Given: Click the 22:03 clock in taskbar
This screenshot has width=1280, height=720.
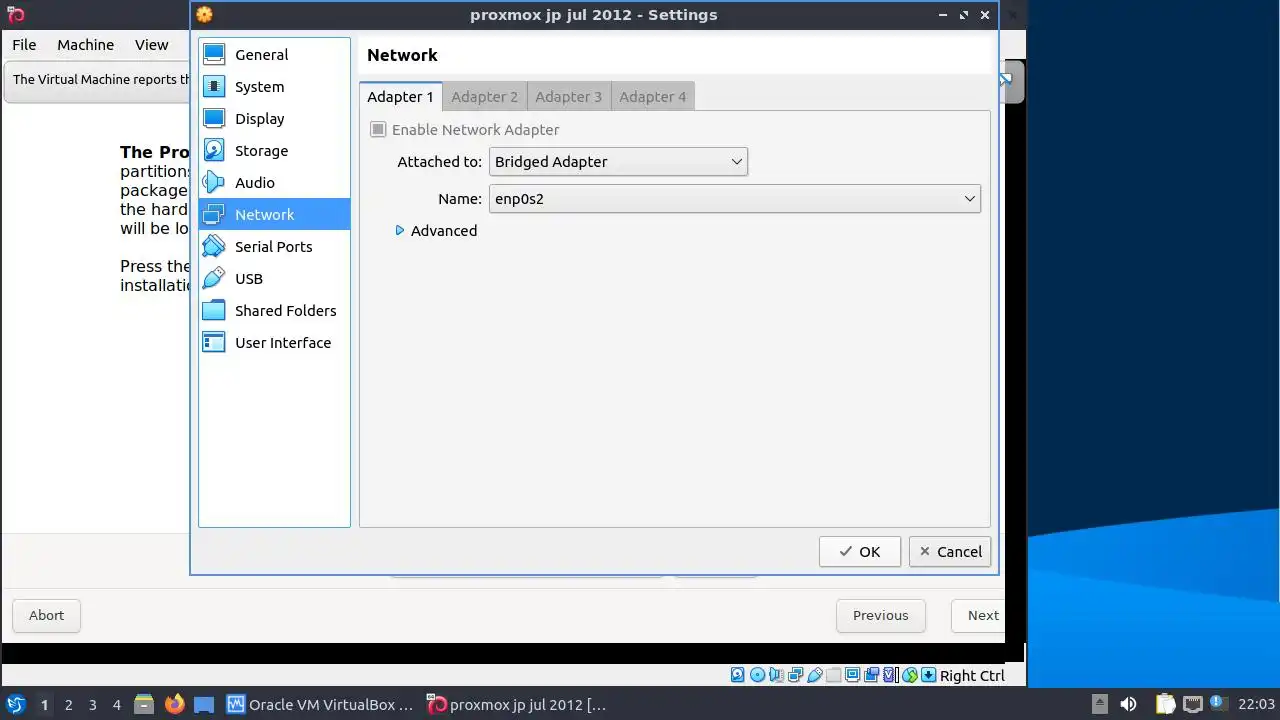Looking at the screenshot, I should (x=1256, y=704).
